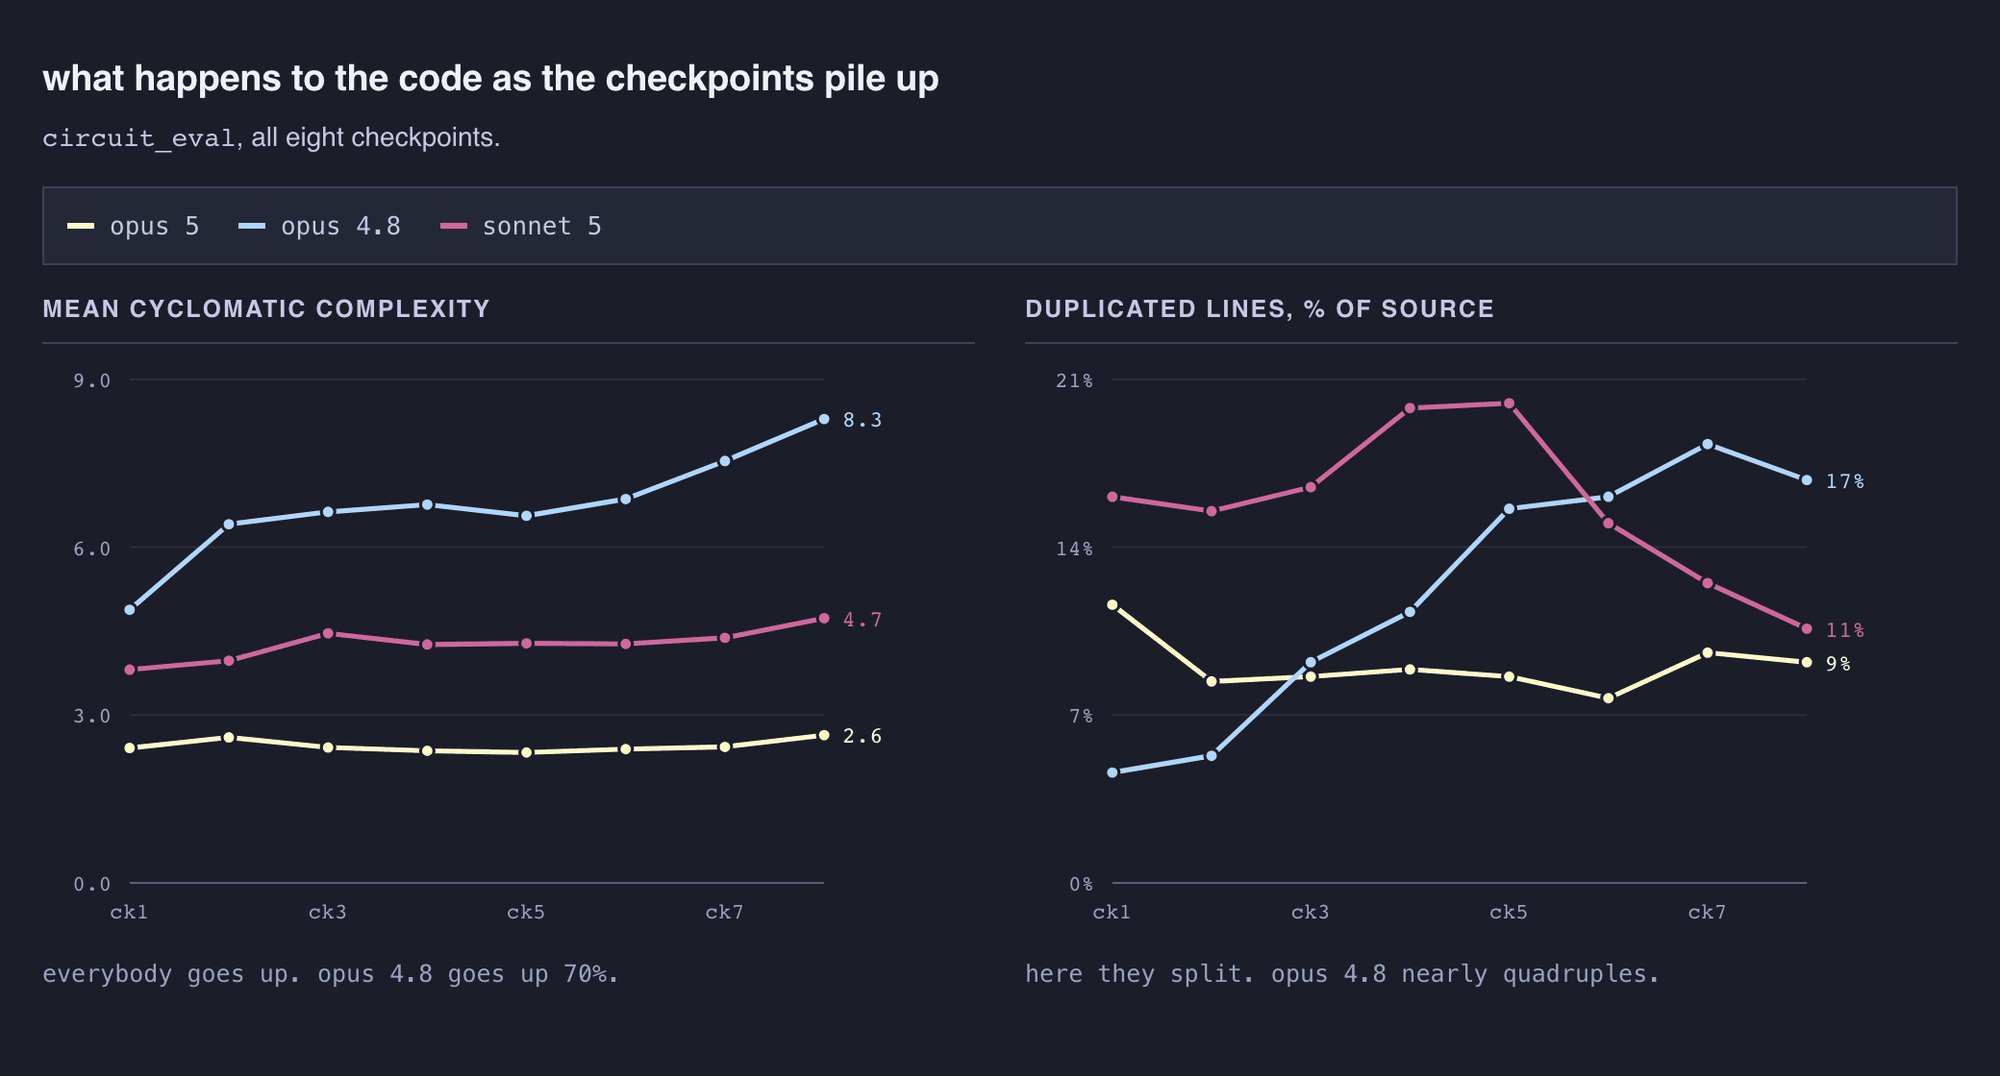Toggle the opus 4.8 legend entry
The height and width of the screenshot is (1076, 2000).
[319, 226]
